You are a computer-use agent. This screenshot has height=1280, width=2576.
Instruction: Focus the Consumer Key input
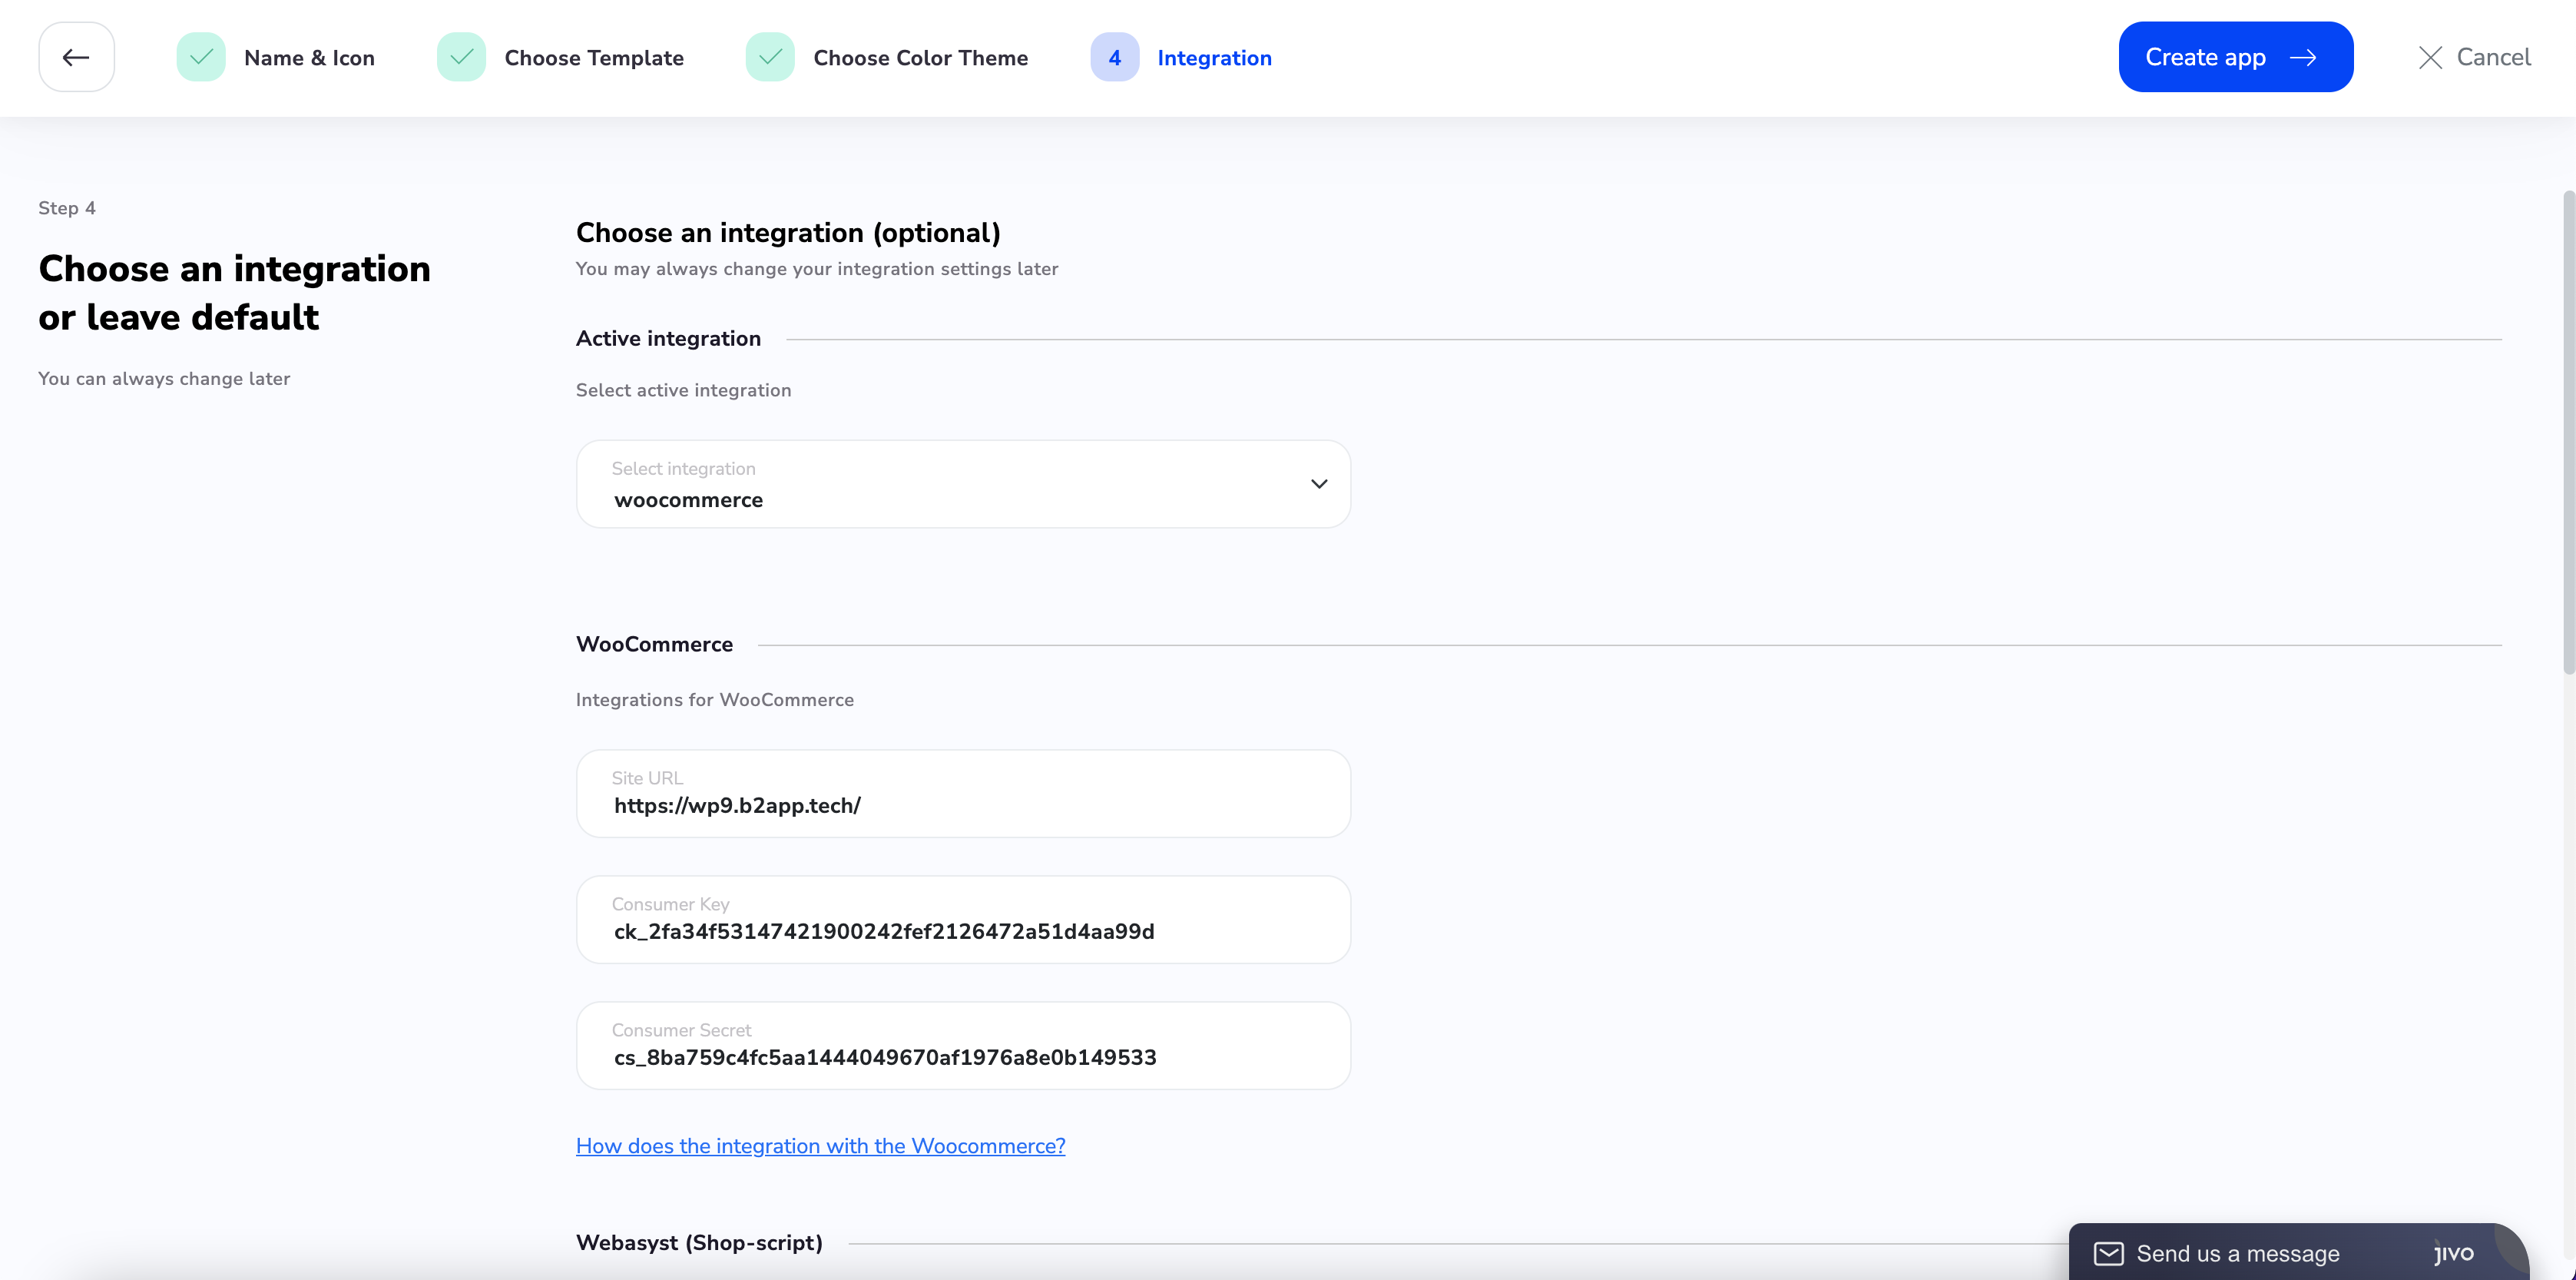962,931
